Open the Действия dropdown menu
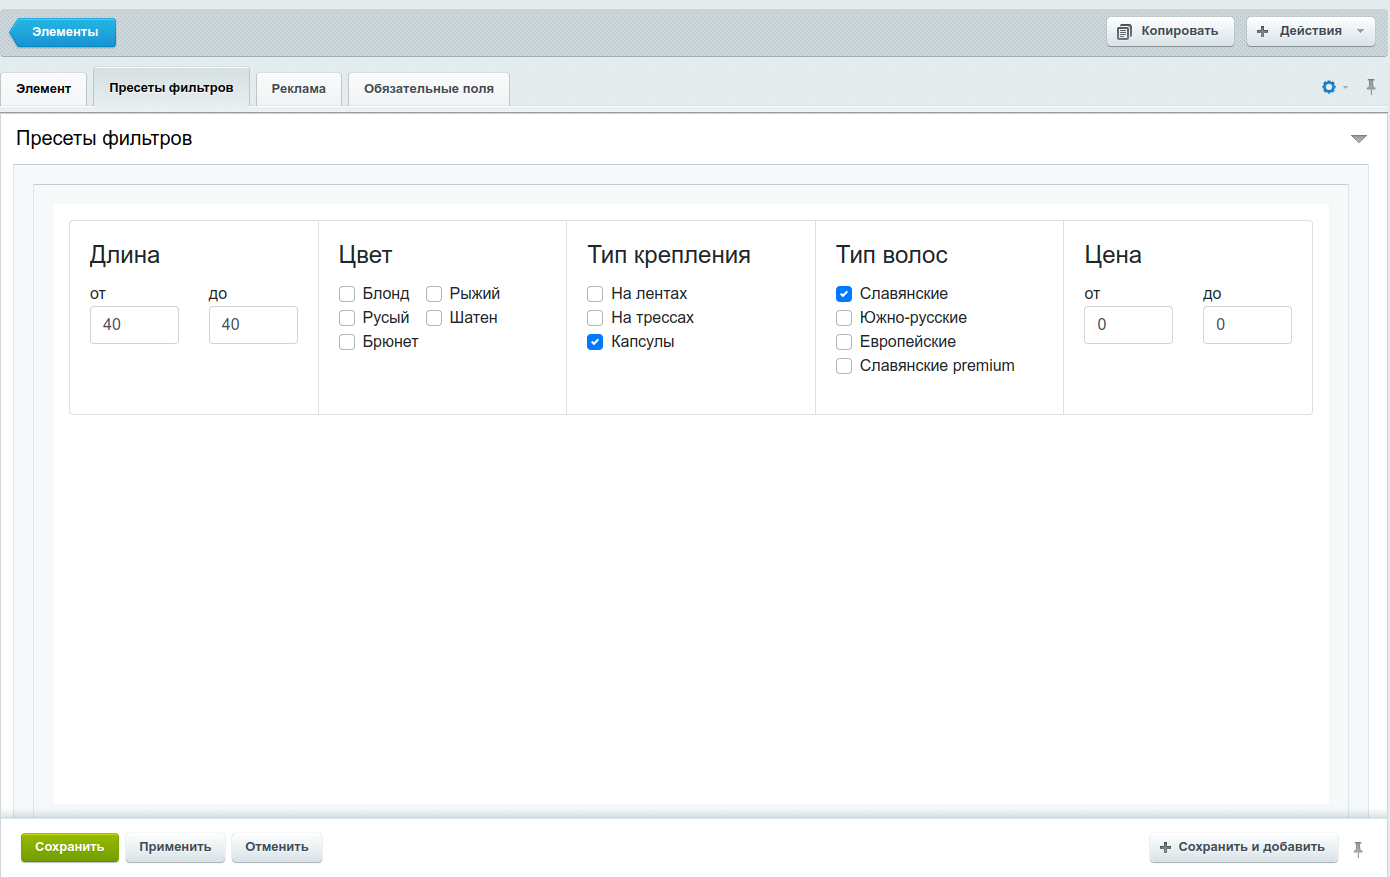 tap(1310, 31)
